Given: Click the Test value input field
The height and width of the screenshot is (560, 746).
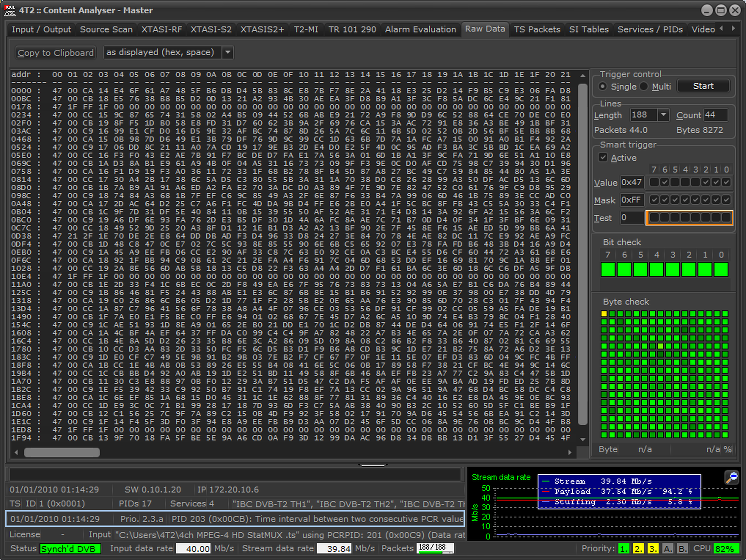Looking at the screenshot, I should point(632,218).
